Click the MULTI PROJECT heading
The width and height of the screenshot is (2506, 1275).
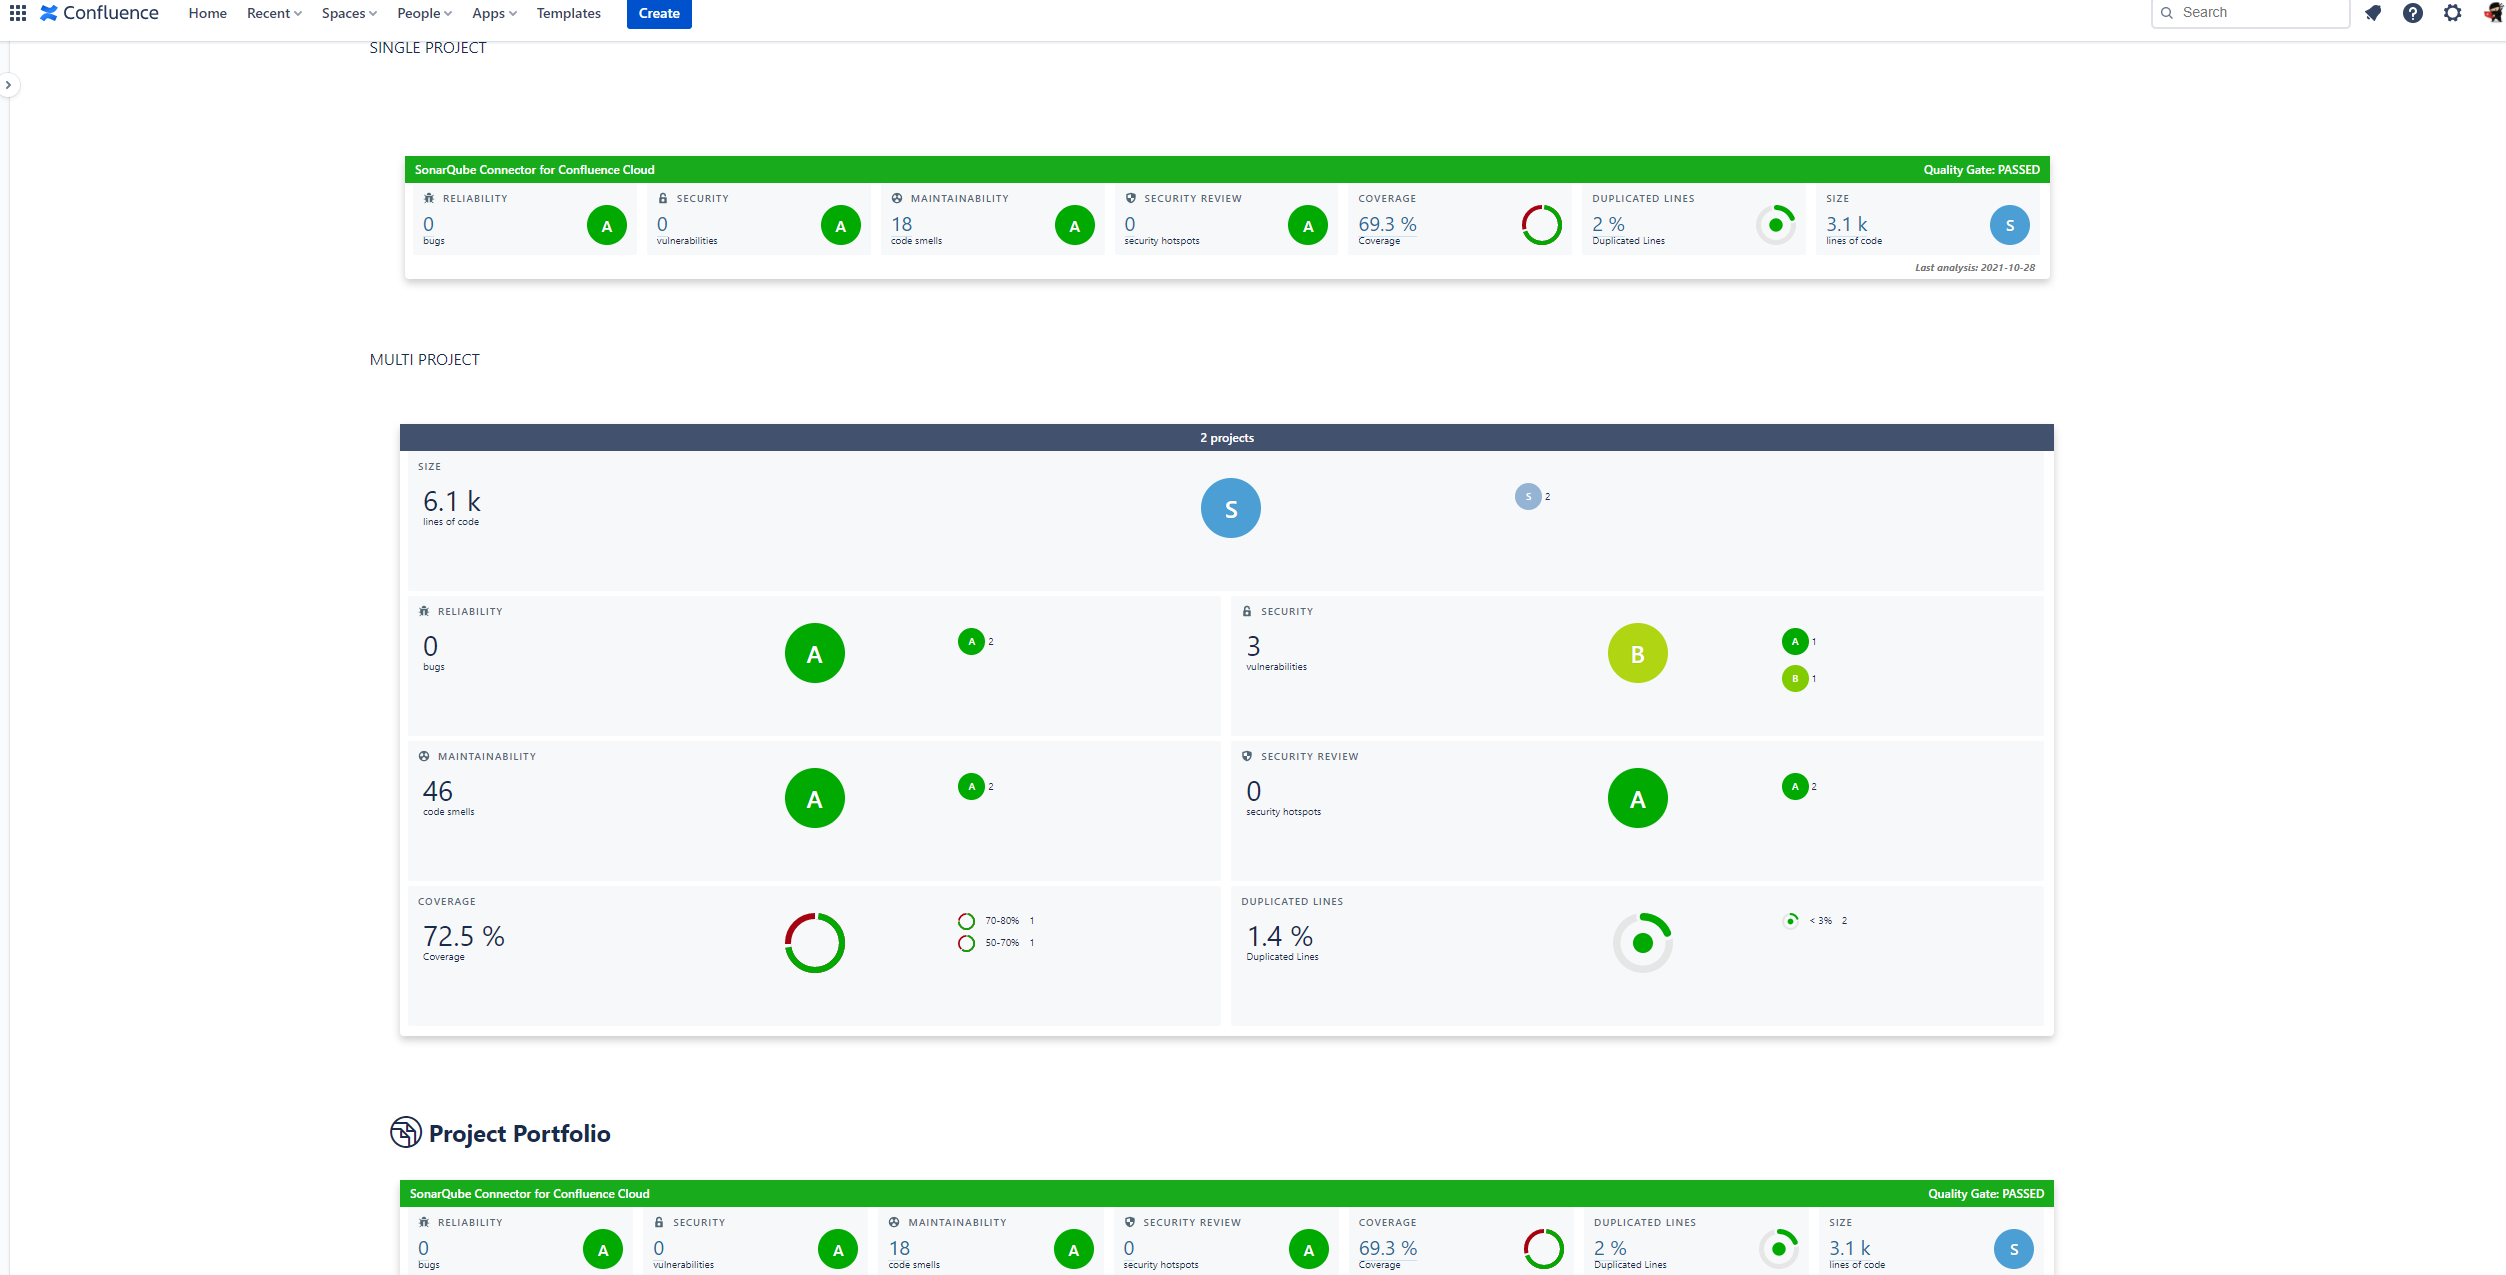pyautogui.click(x=425, y=359)
